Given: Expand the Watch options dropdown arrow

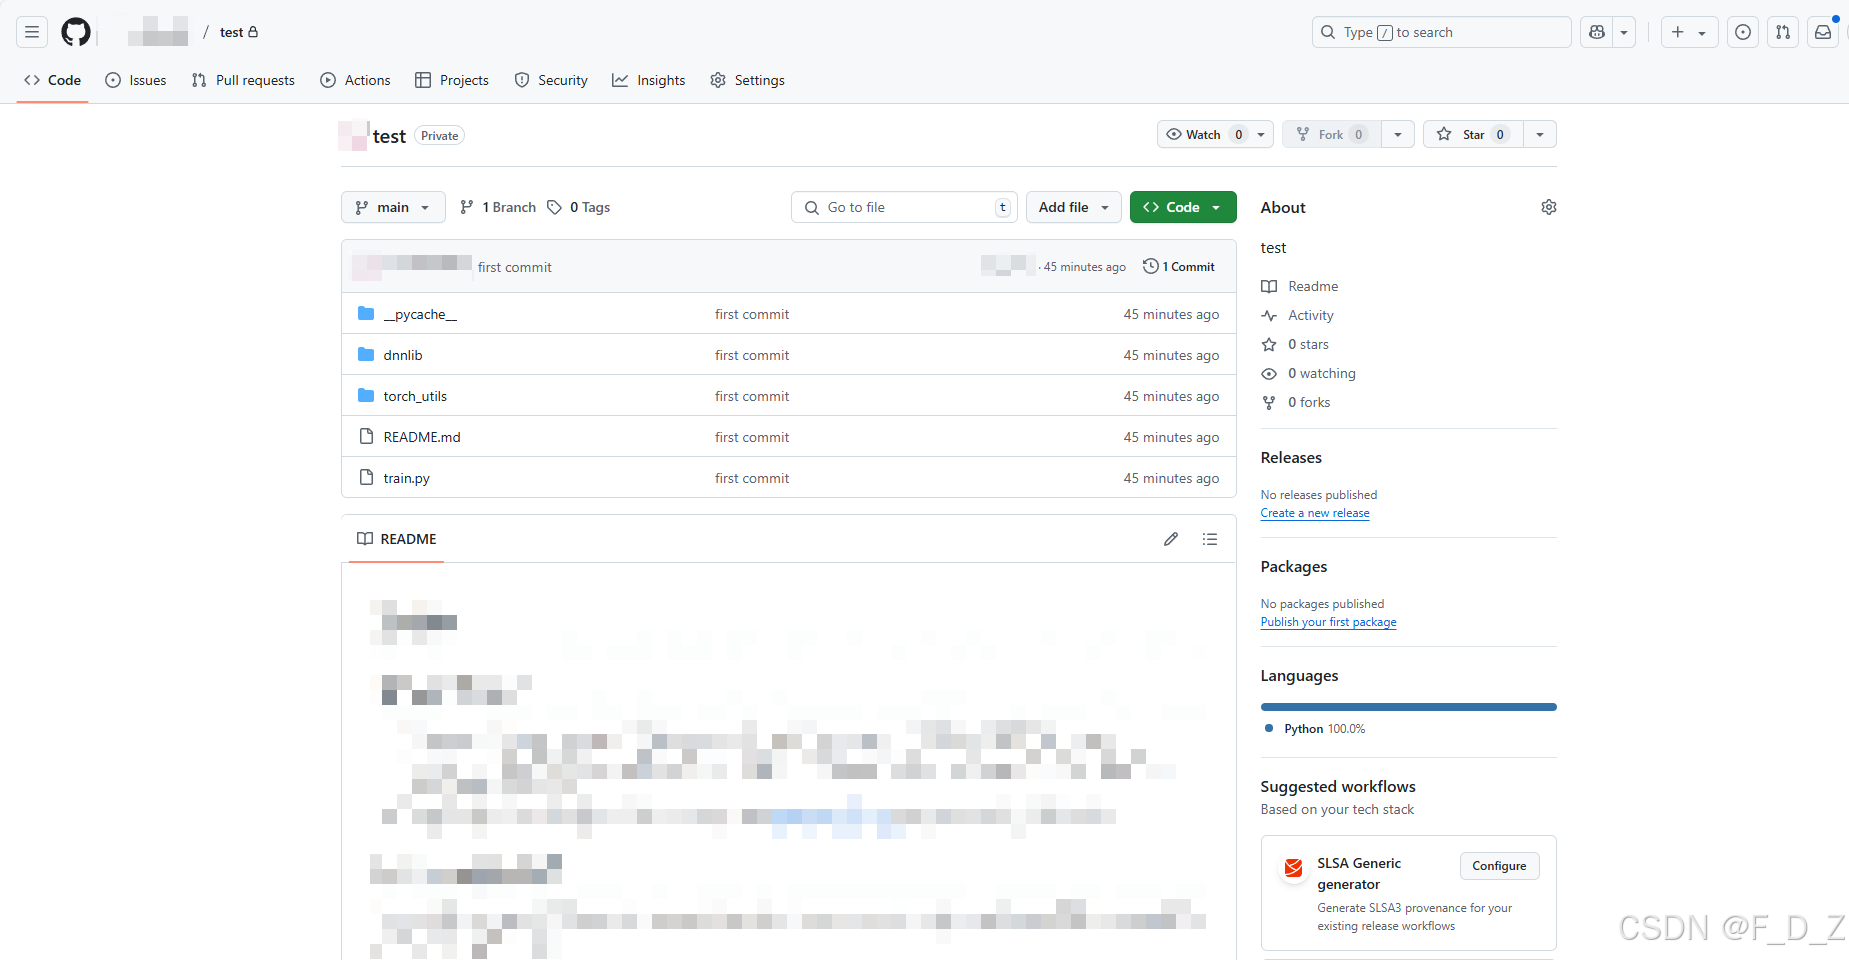Looking at the screenshot, I should point(1261,134).
